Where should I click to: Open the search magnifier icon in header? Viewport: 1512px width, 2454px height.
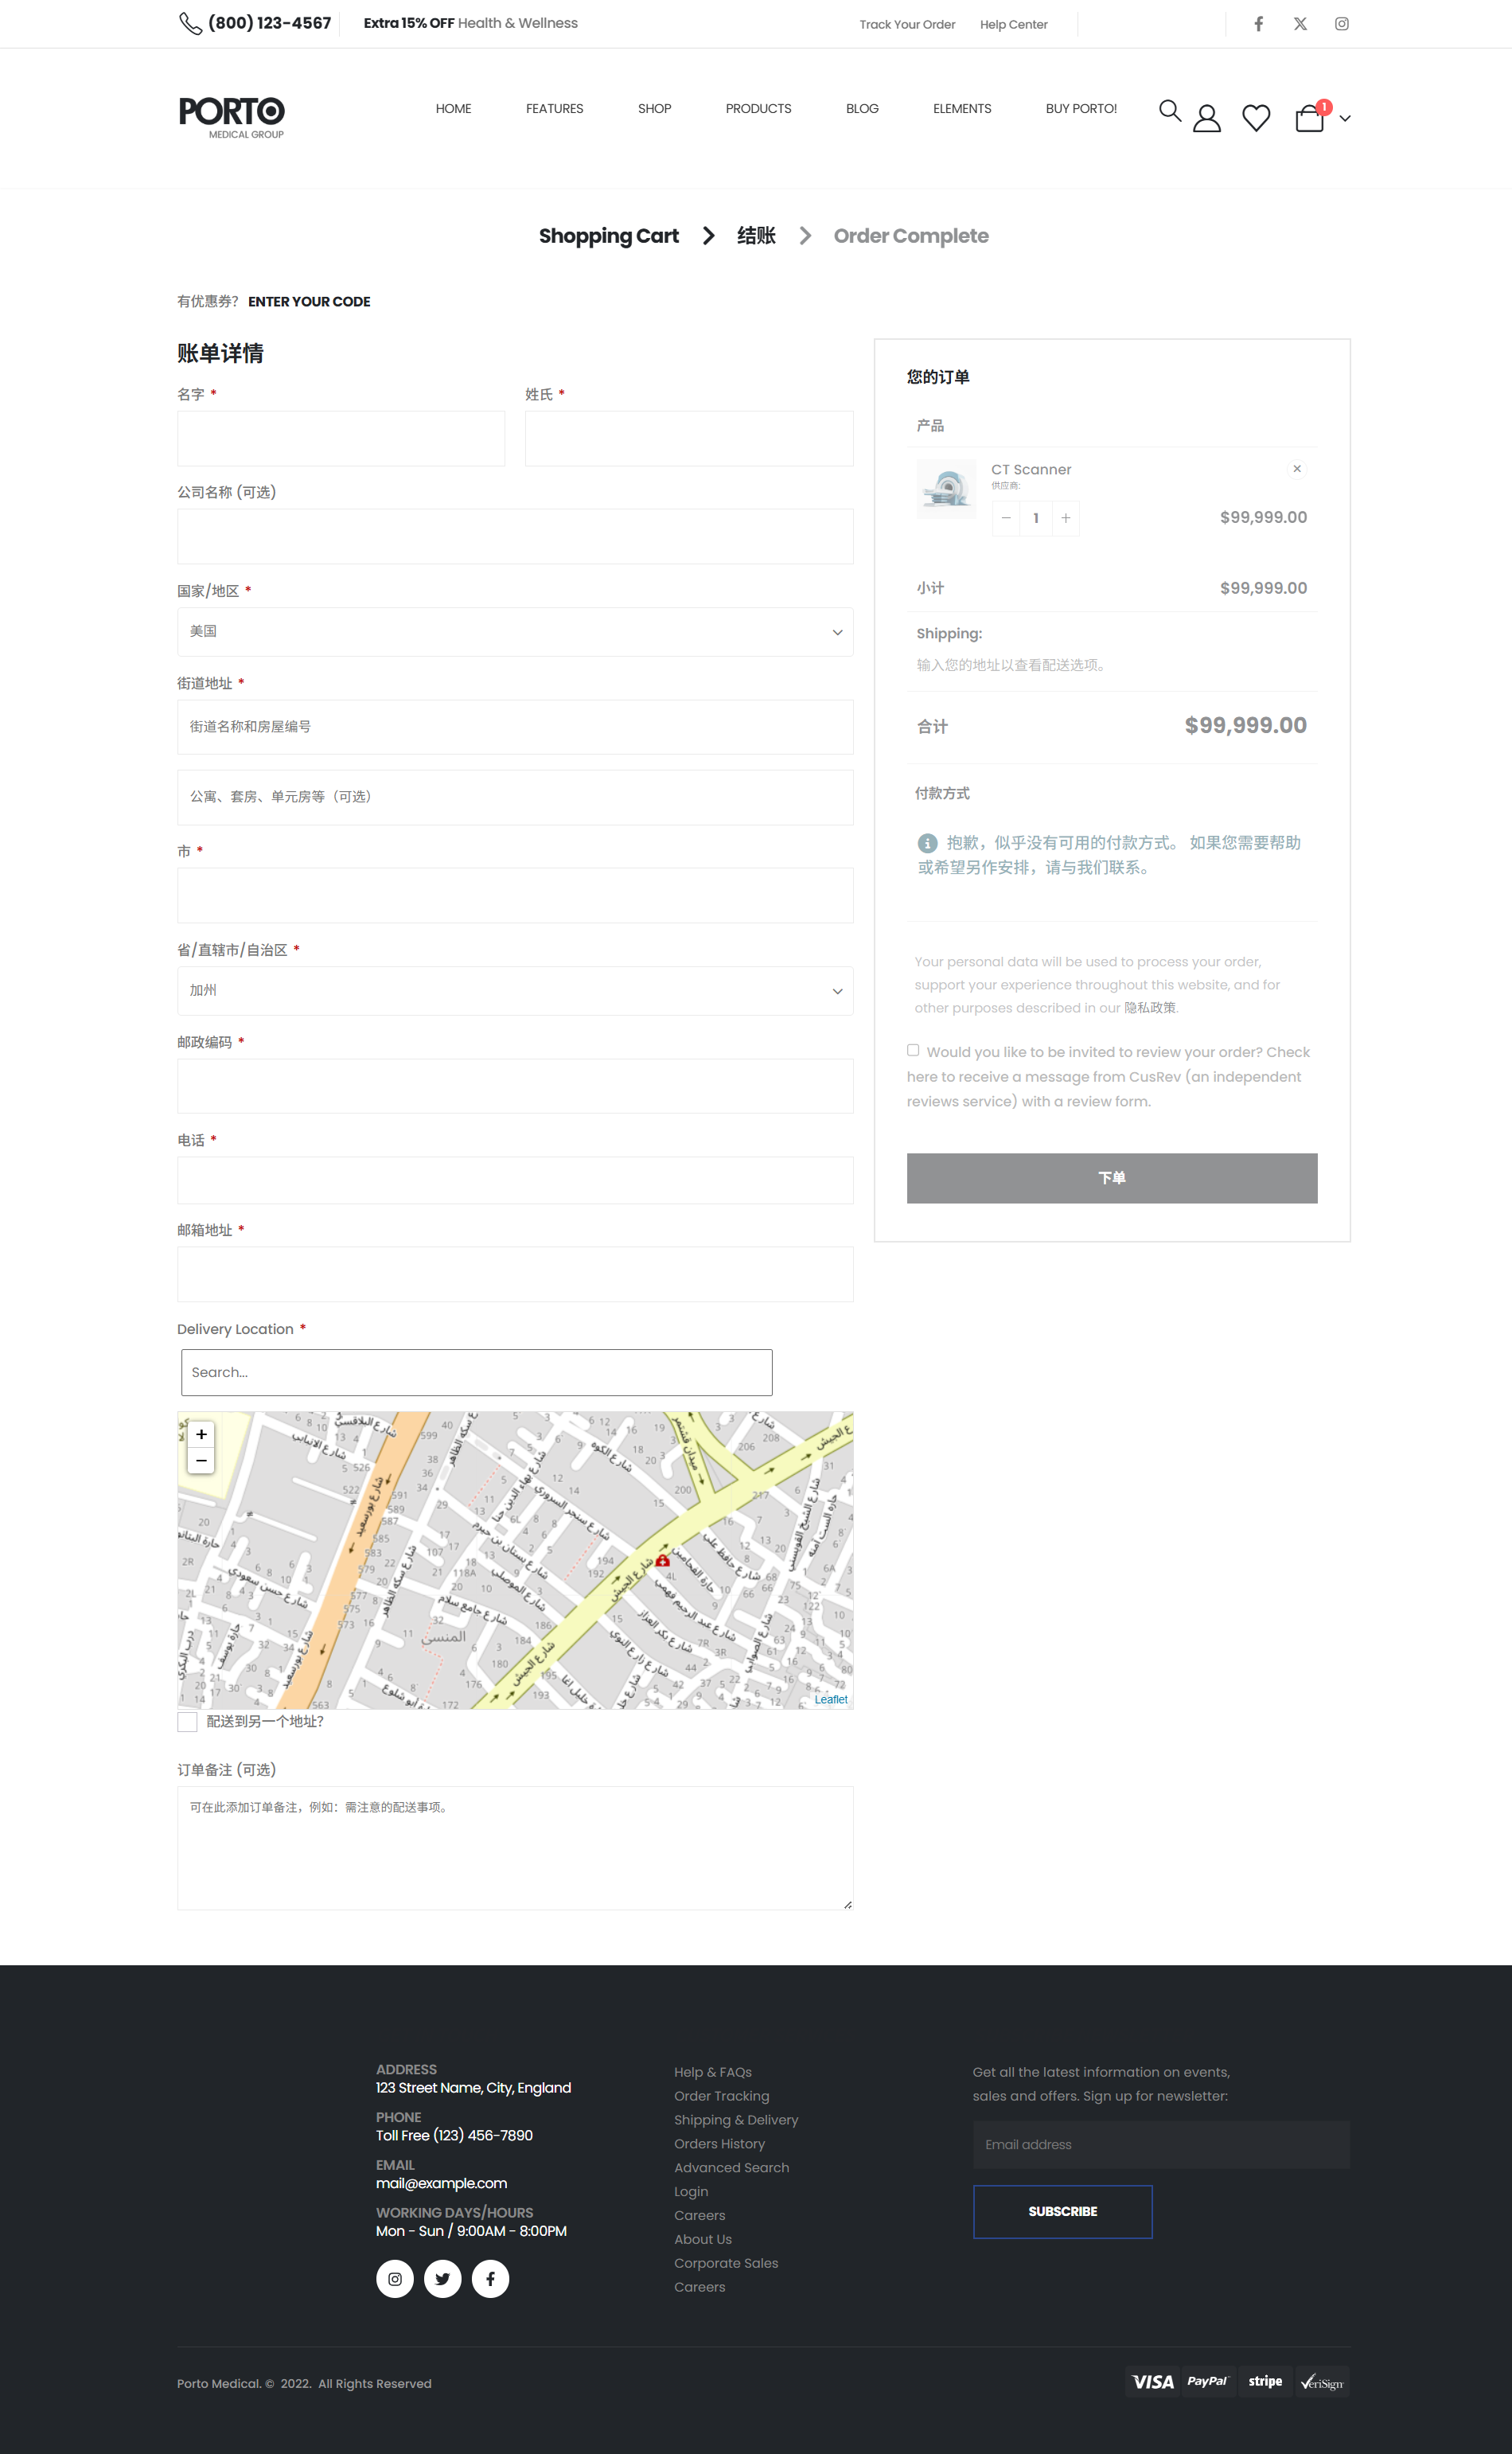click(1169, 111)
